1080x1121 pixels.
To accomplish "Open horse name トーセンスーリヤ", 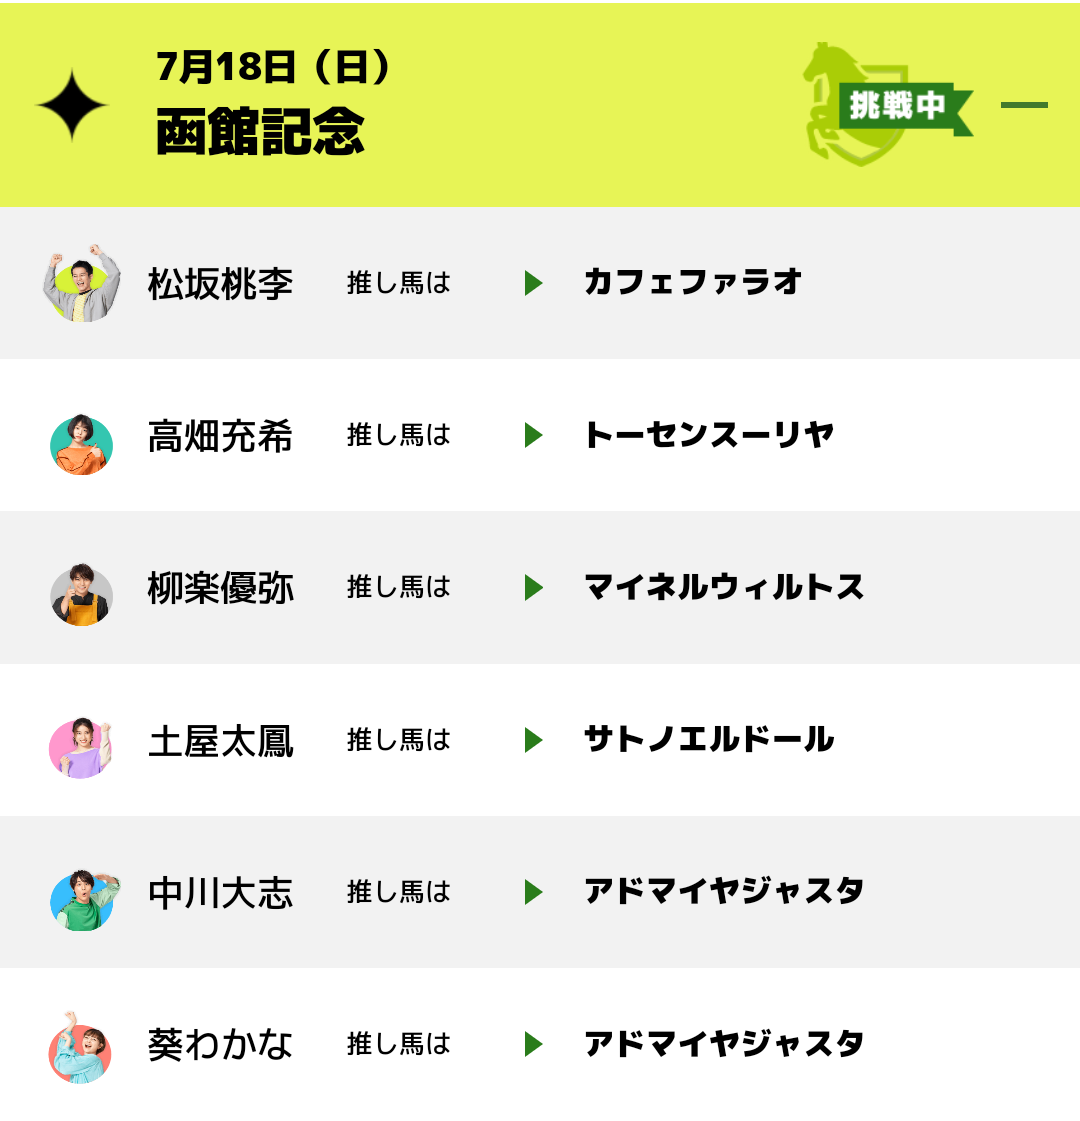I will [x=709, y=435].
